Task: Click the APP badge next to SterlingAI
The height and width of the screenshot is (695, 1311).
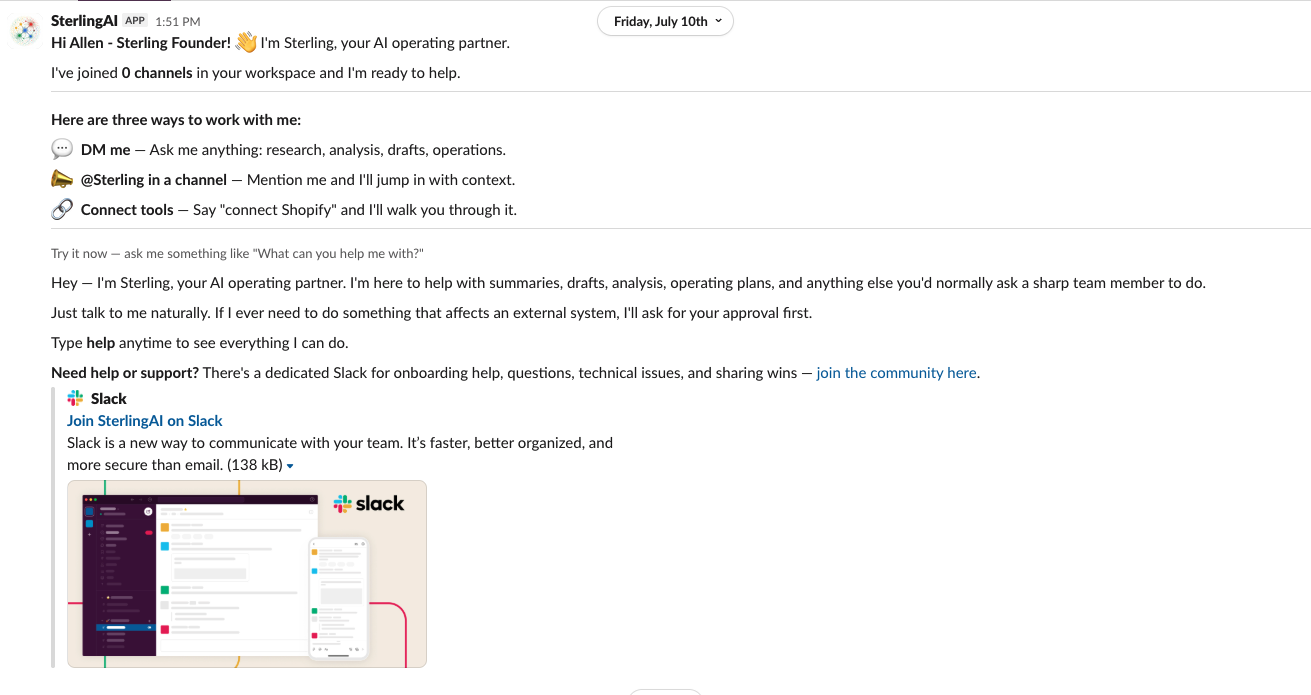Action: [x=135, y=21]
